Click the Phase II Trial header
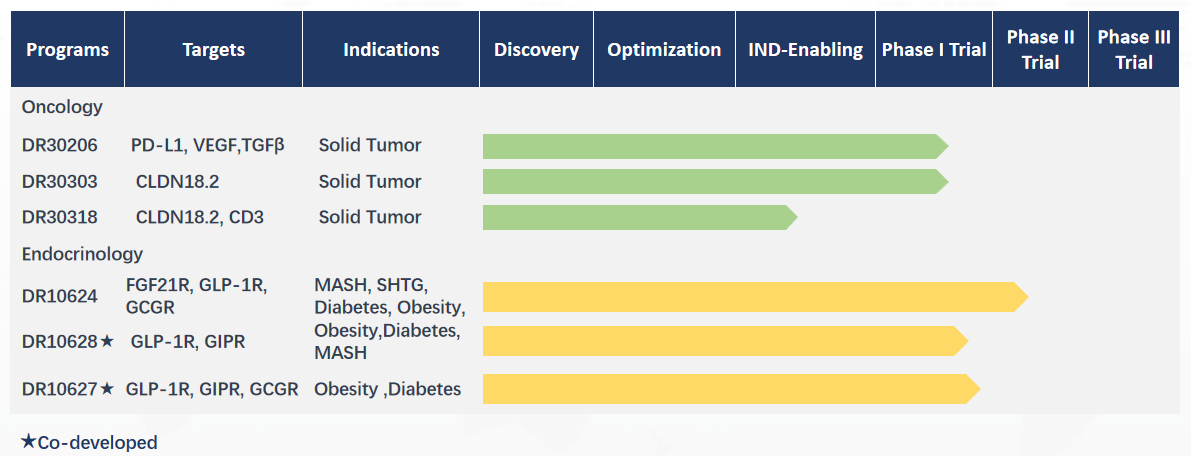Image resolution: width=1191 pixels, height=456 pixels. click(x=1041, y=49)
